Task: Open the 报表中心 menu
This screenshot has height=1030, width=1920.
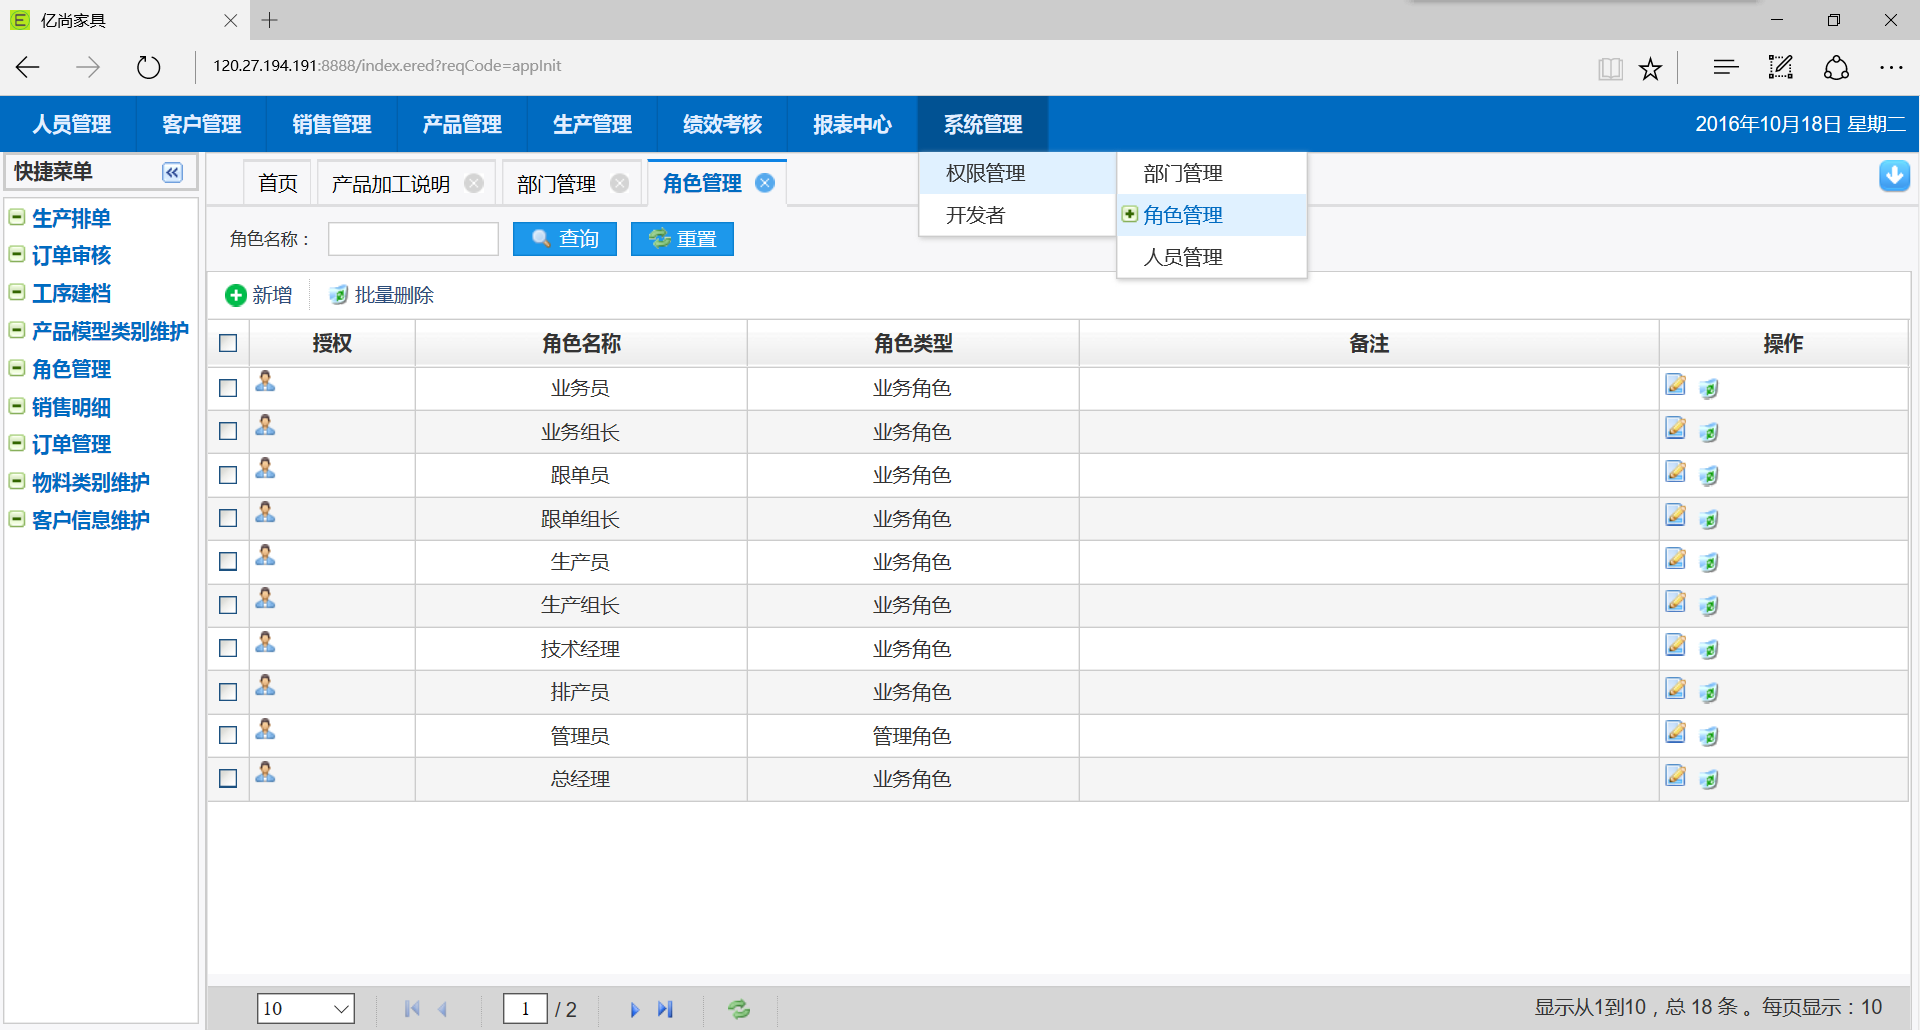Action: (852, 124)
